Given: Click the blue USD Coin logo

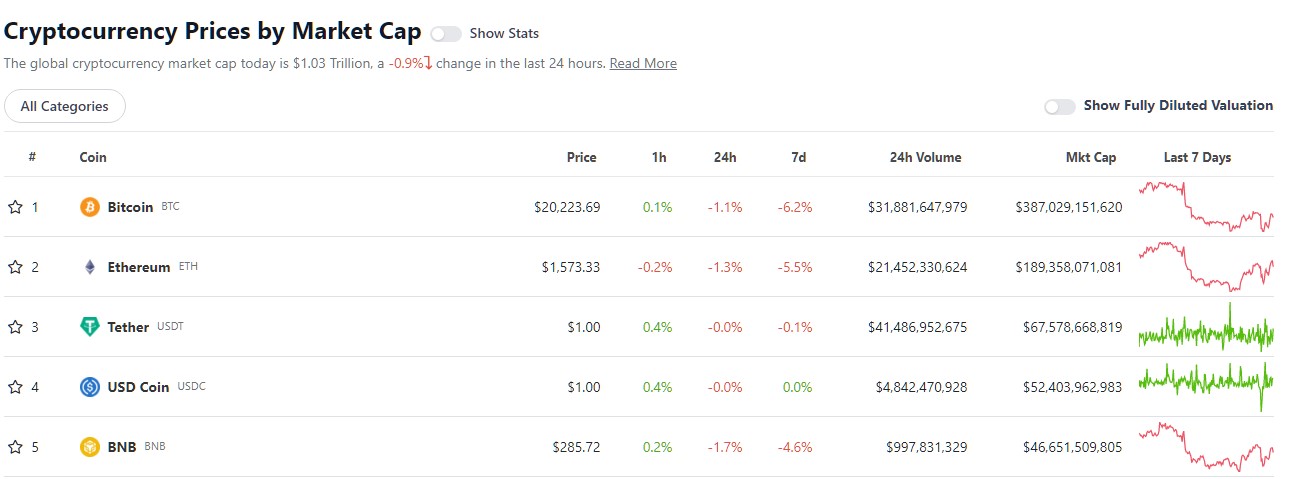Looking at the screenshot, I should point(90,387).
